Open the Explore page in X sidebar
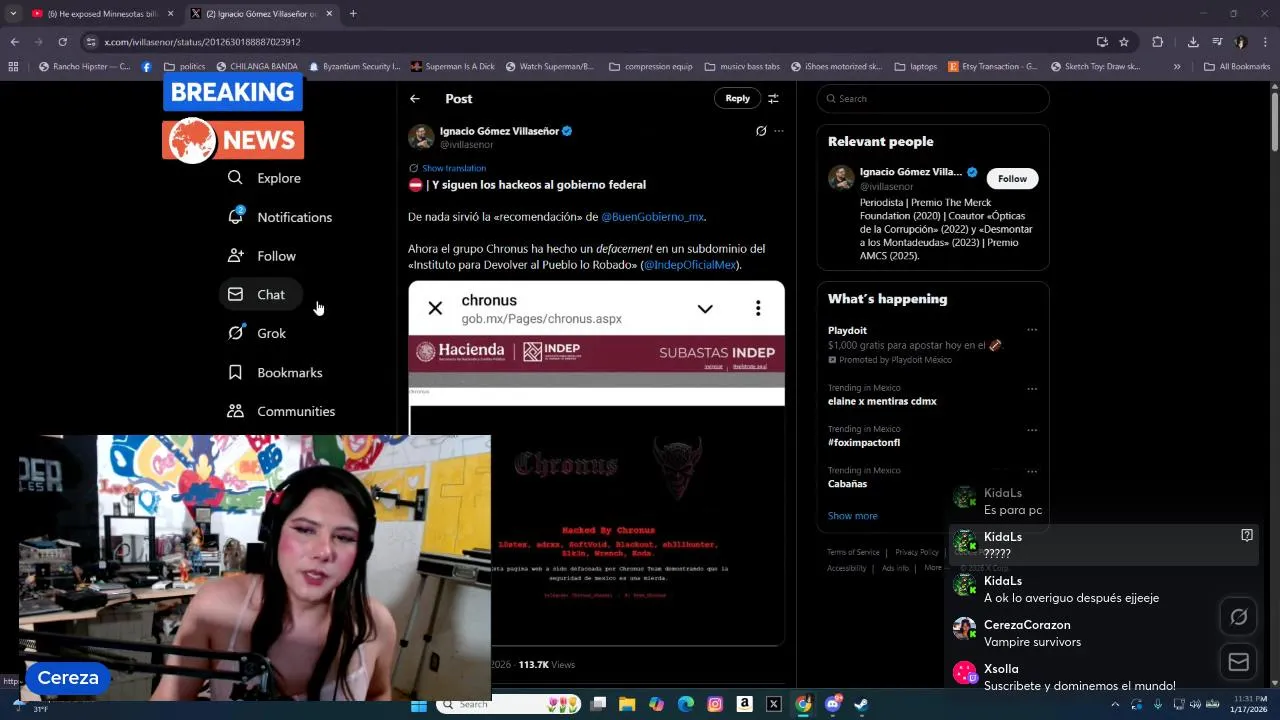This screenshot has width=1280, height=720. pyautogui.click(x=264, y=178)
